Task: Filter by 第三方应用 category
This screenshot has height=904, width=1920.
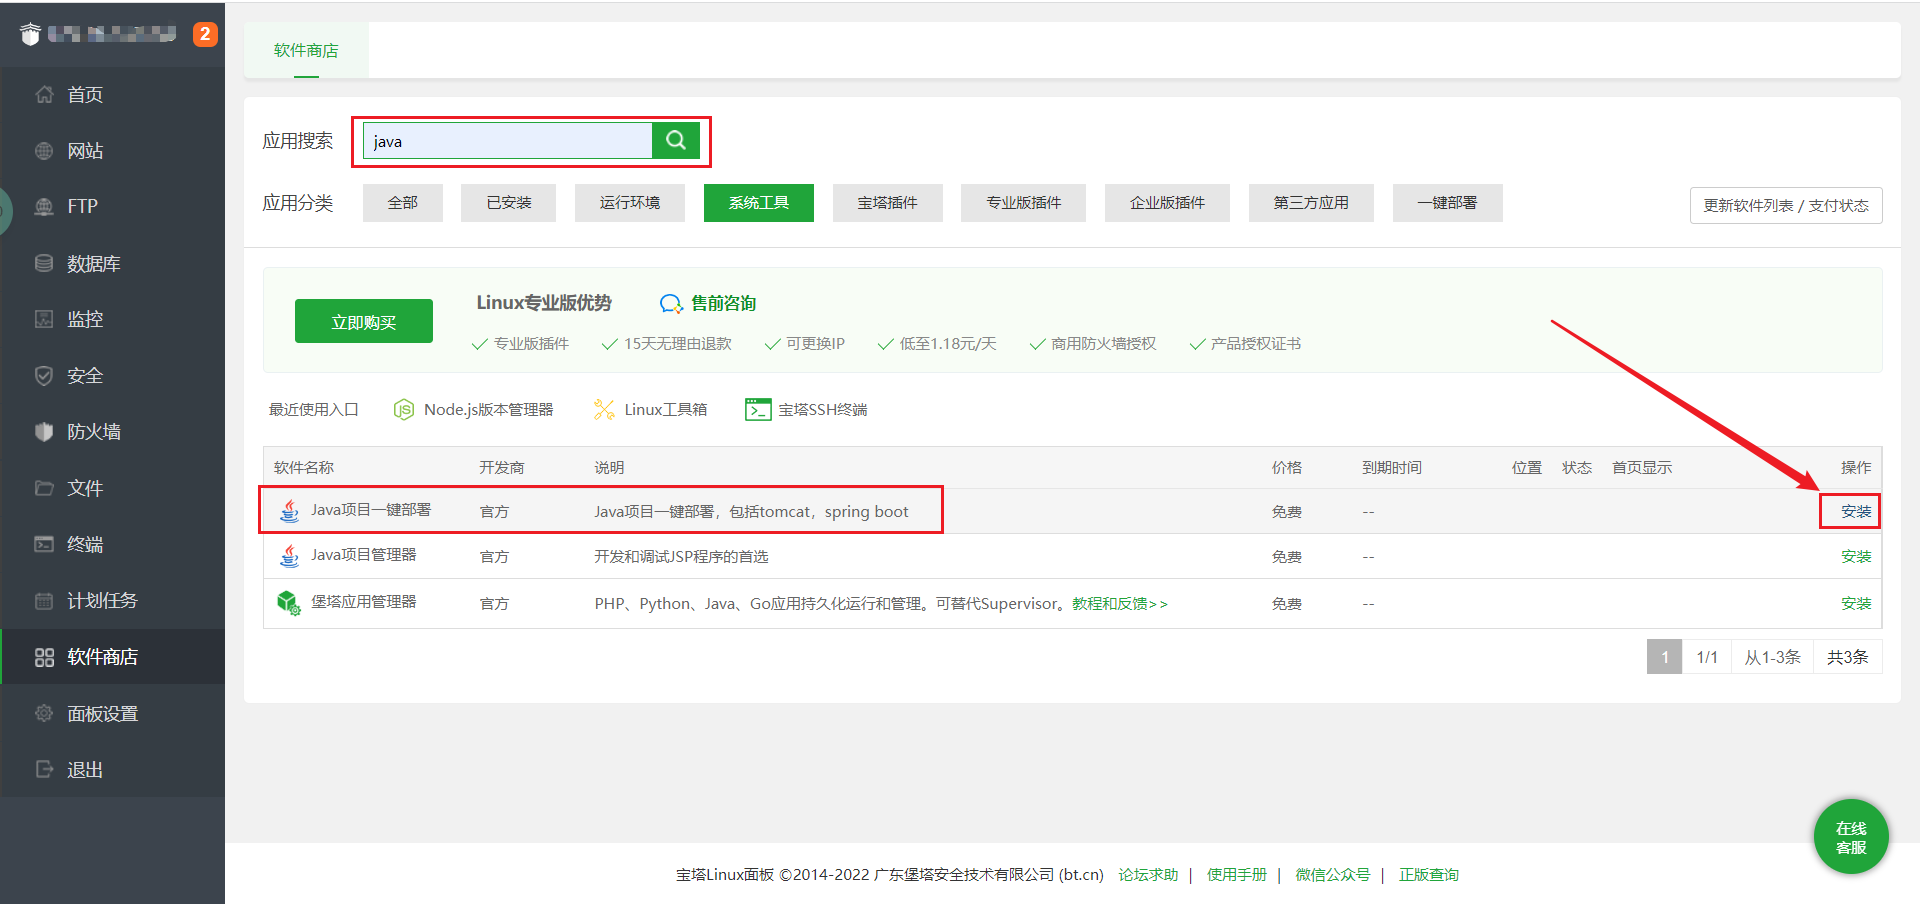Action: 1311,203
